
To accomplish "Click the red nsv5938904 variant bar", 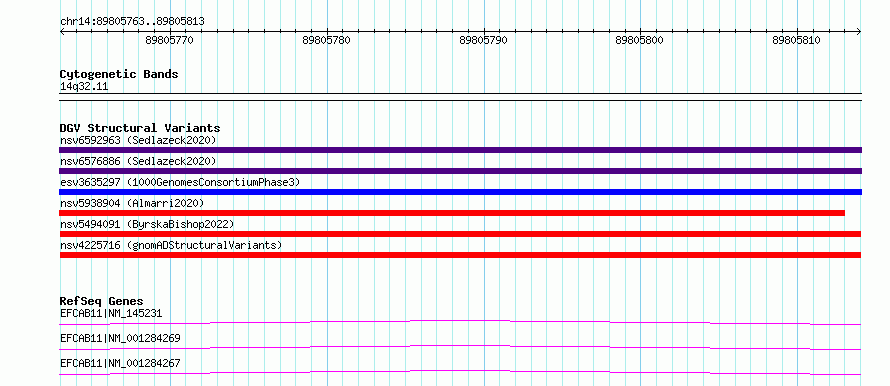I will point(452,213).
